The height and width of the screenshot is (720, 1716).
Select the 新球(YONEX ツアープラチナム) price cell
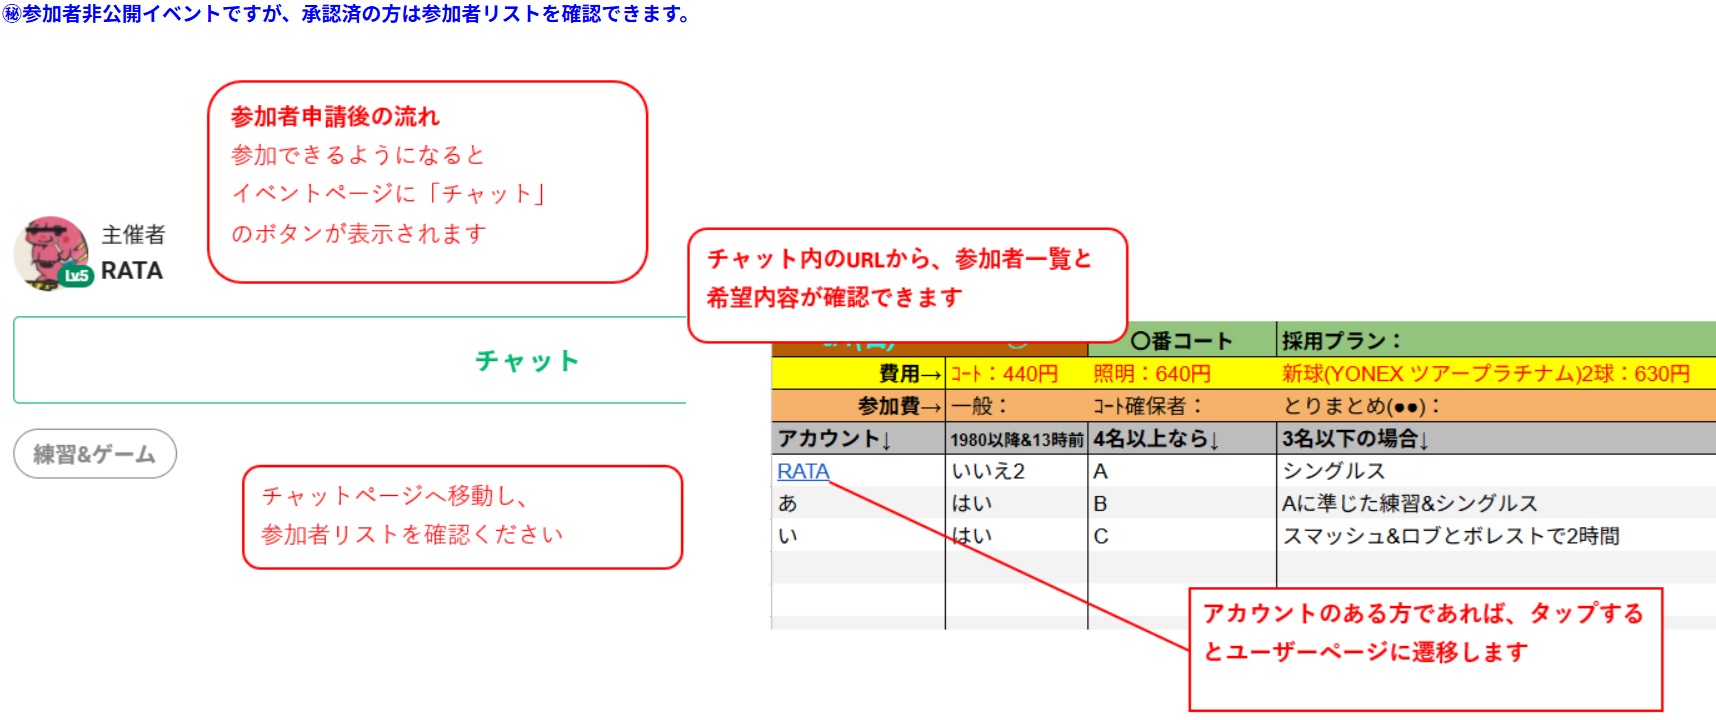coord(1486,374)
